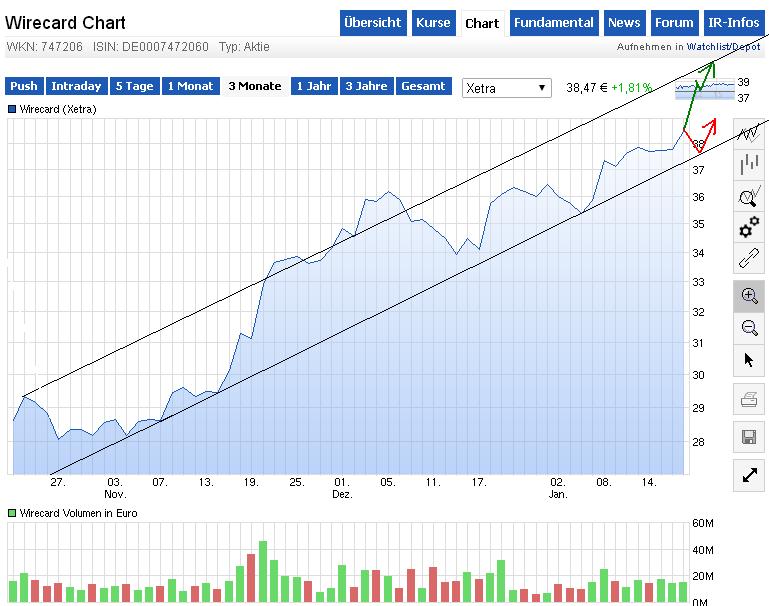The image size is (769, 606).
Task: Expand chart to fullscreen
Action: (x=749, y=475)
